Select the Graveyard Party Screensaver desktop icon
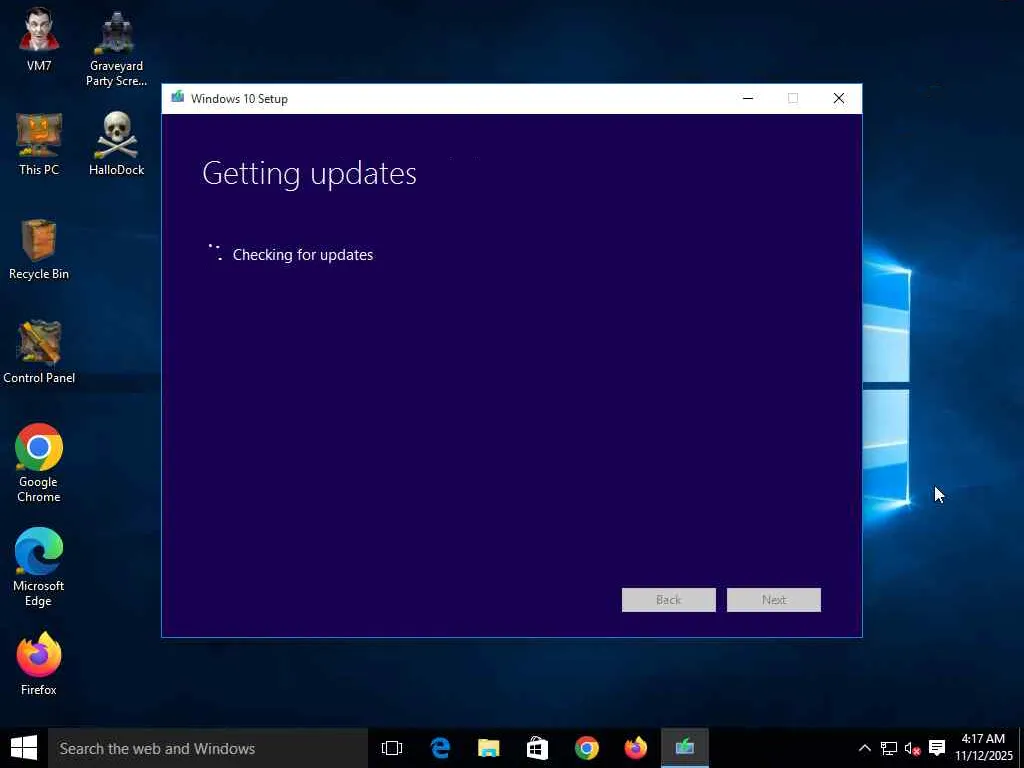Image resolution: width=1024 pixels, height=768 pixels. click(x=116, y=48)
